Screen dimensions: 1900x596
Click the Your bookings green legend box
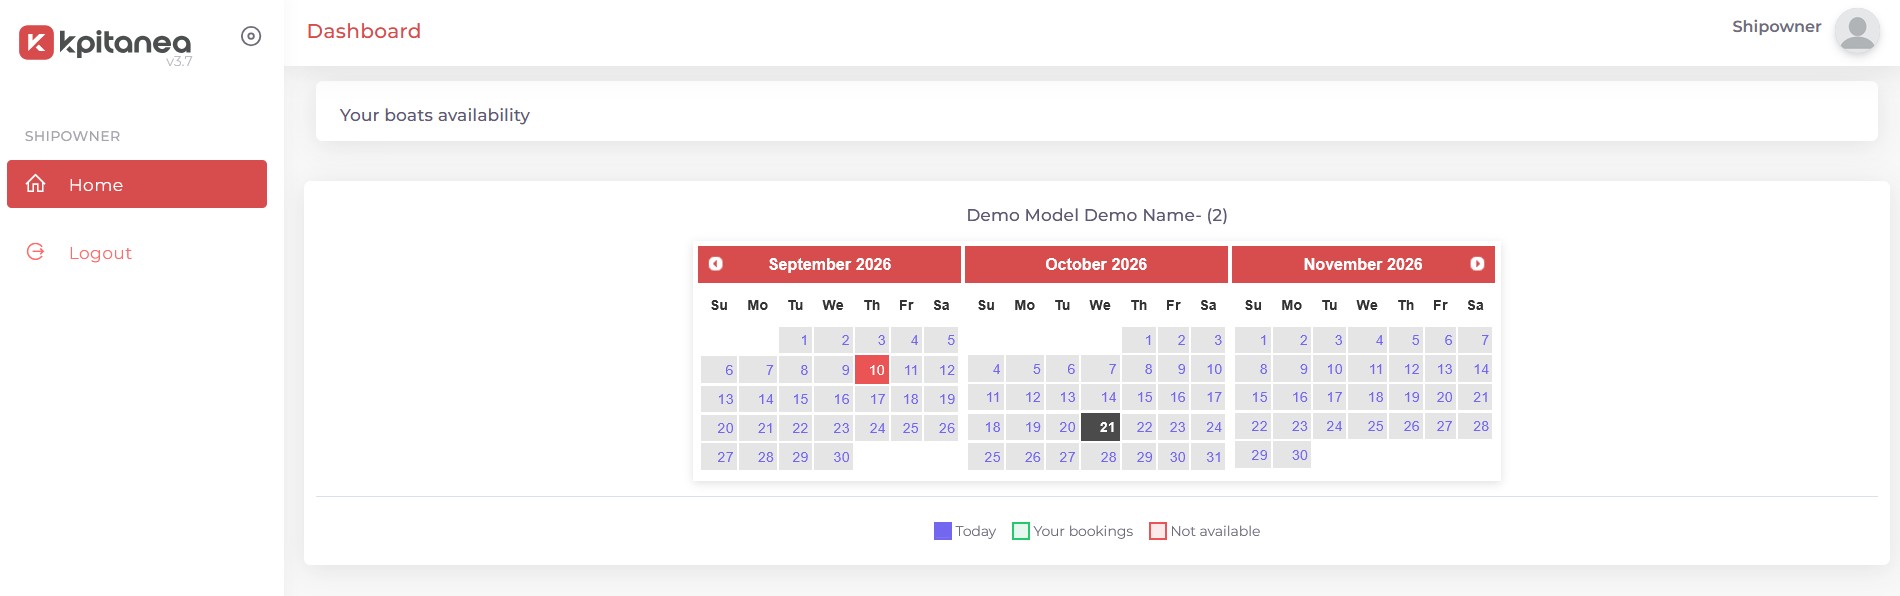[1021, 531]
